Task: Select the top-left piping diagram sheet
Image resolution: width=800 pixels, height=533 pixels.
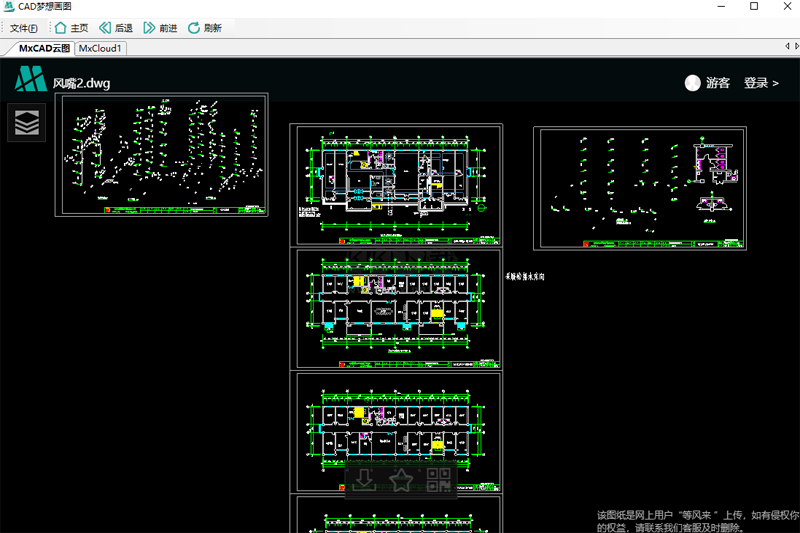Action: click(161, 155)
